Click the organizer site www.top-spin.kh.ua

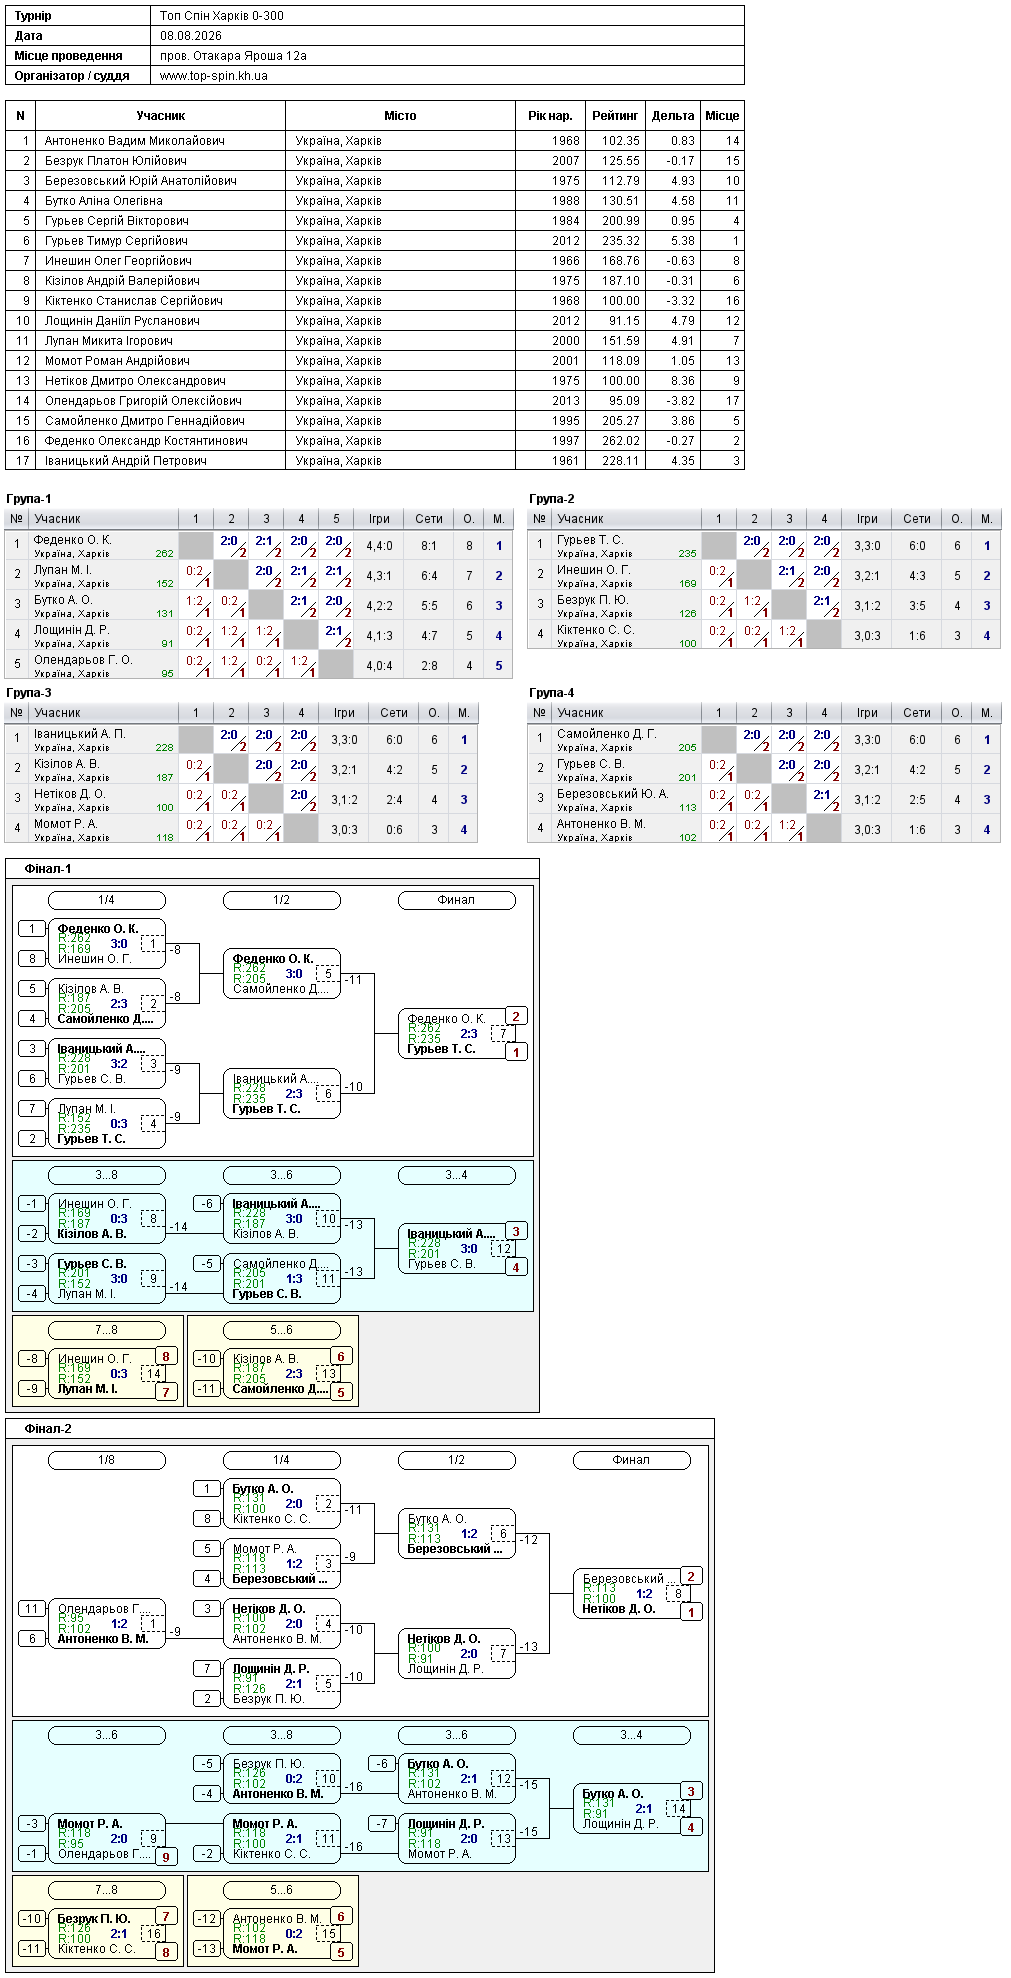coord(214,76)
